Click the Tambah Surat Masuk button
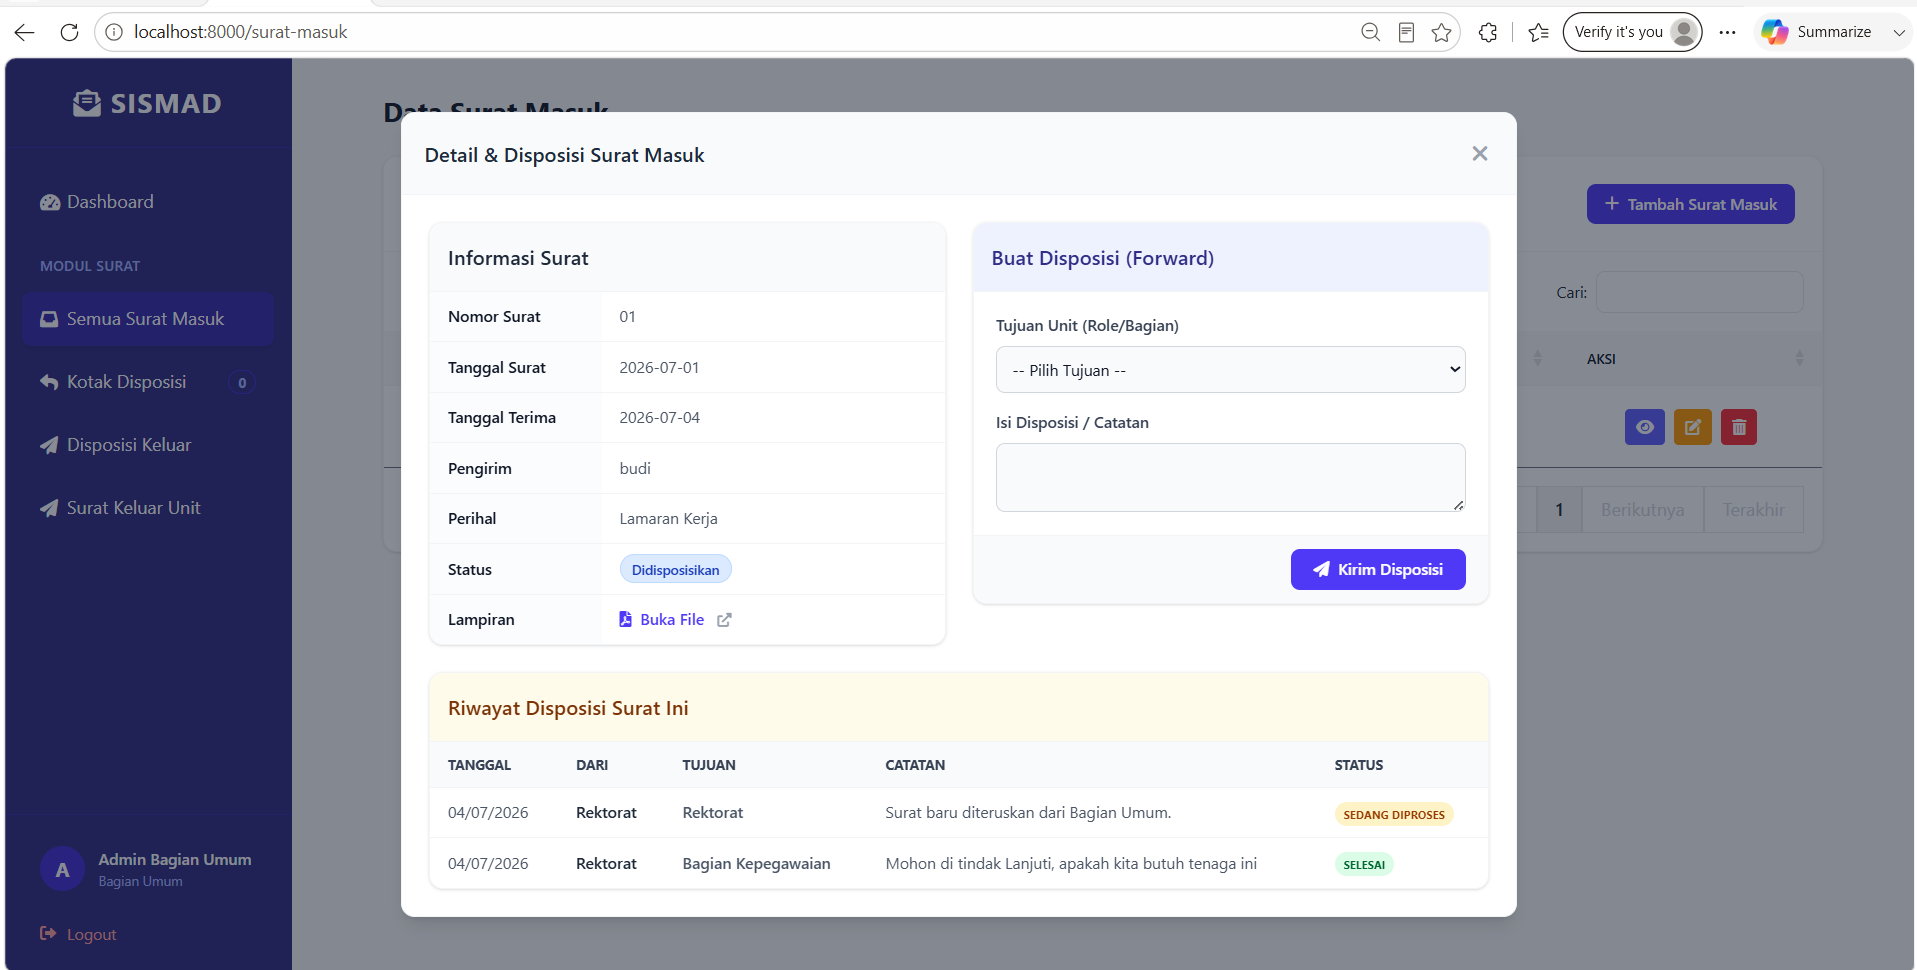 (1690, 204)
